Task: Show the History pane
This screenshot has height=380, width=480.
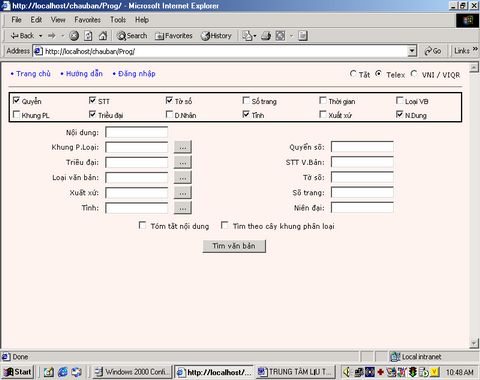Action: point(216,36)
